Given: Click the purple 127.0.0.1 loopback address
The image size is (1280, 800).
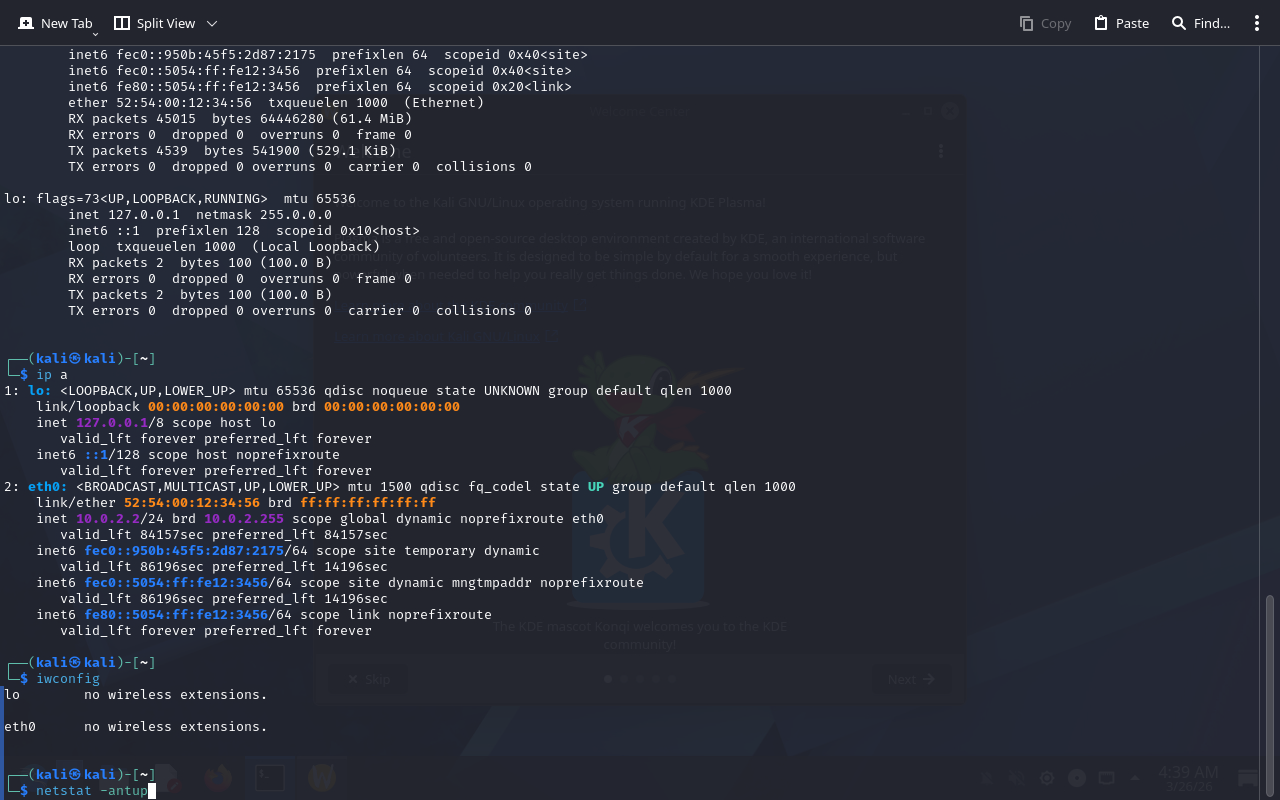Looking at the screenshot, I should (112, 423).
